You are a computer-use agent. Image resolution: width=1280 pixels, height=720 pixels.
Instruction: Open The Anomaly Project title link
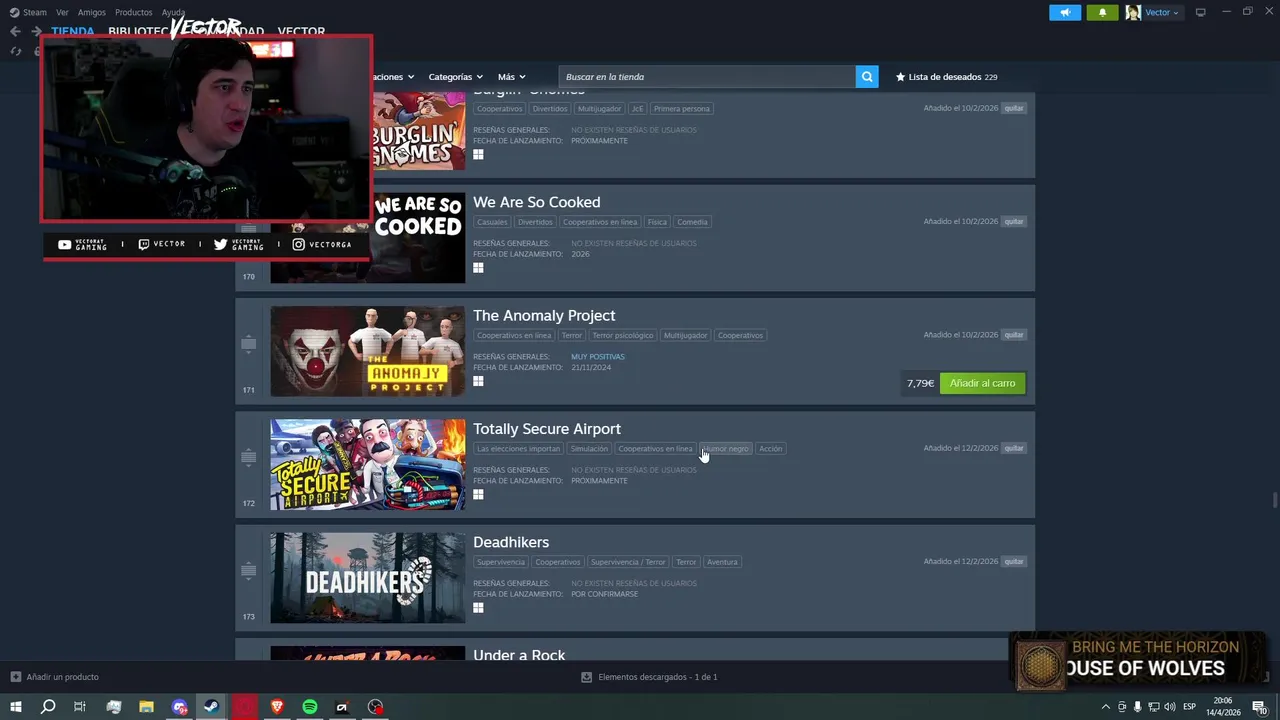point(544,316)
